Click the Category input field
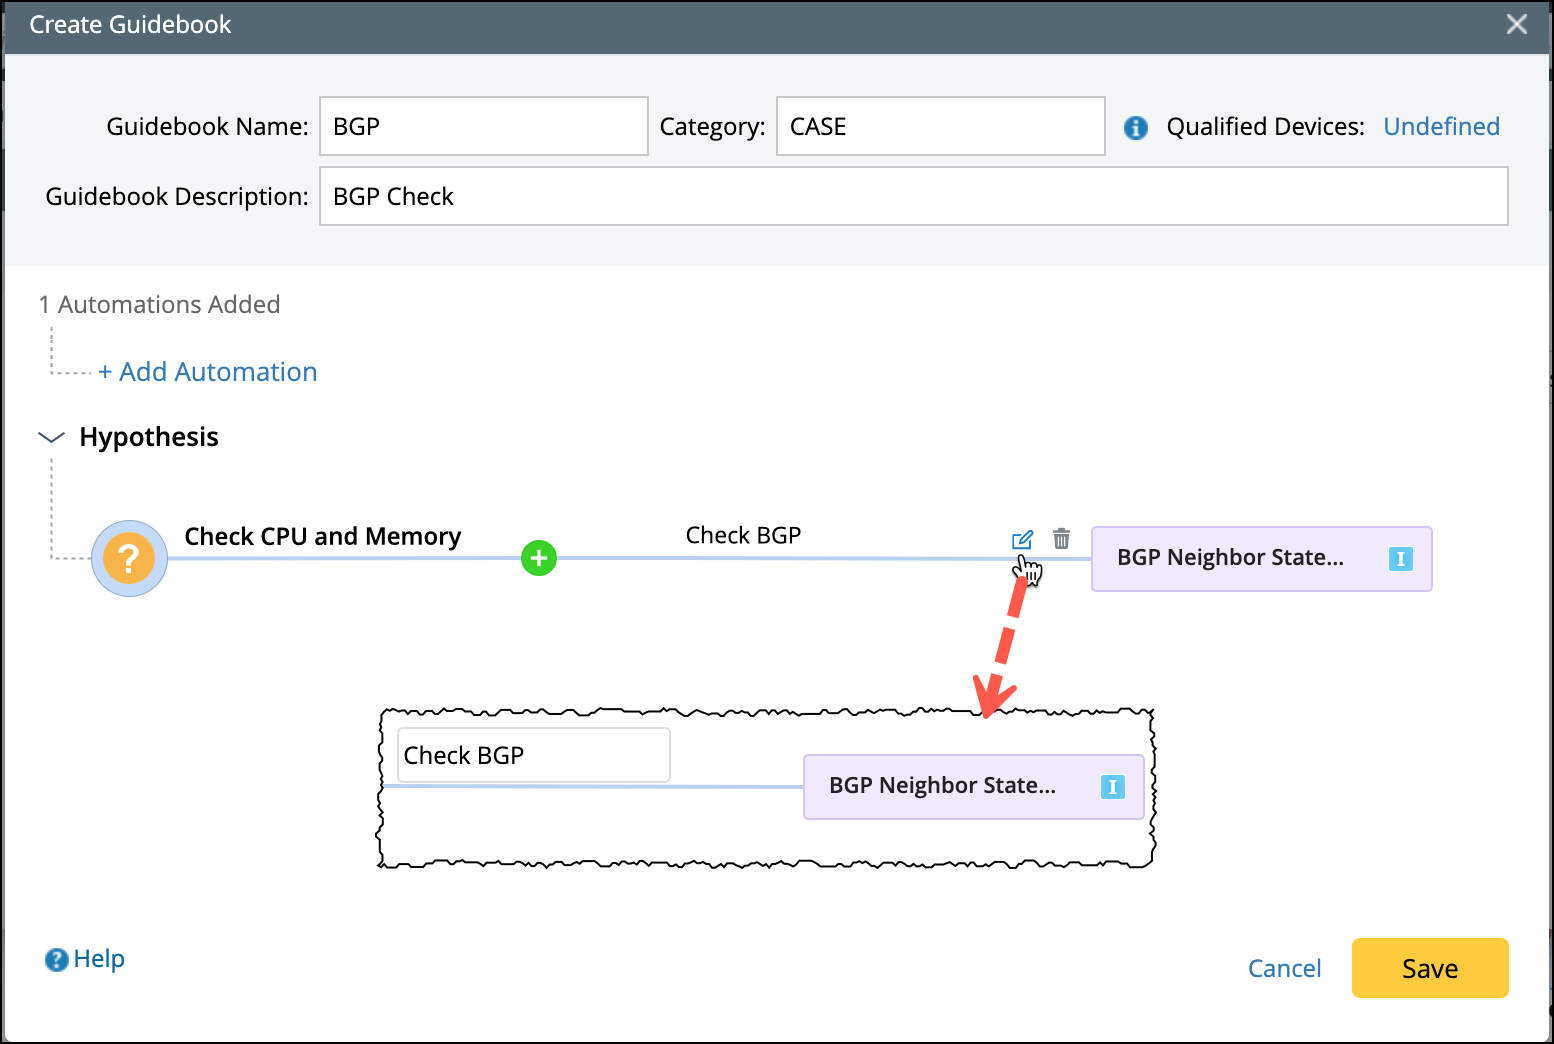 (x=940, y=126)
